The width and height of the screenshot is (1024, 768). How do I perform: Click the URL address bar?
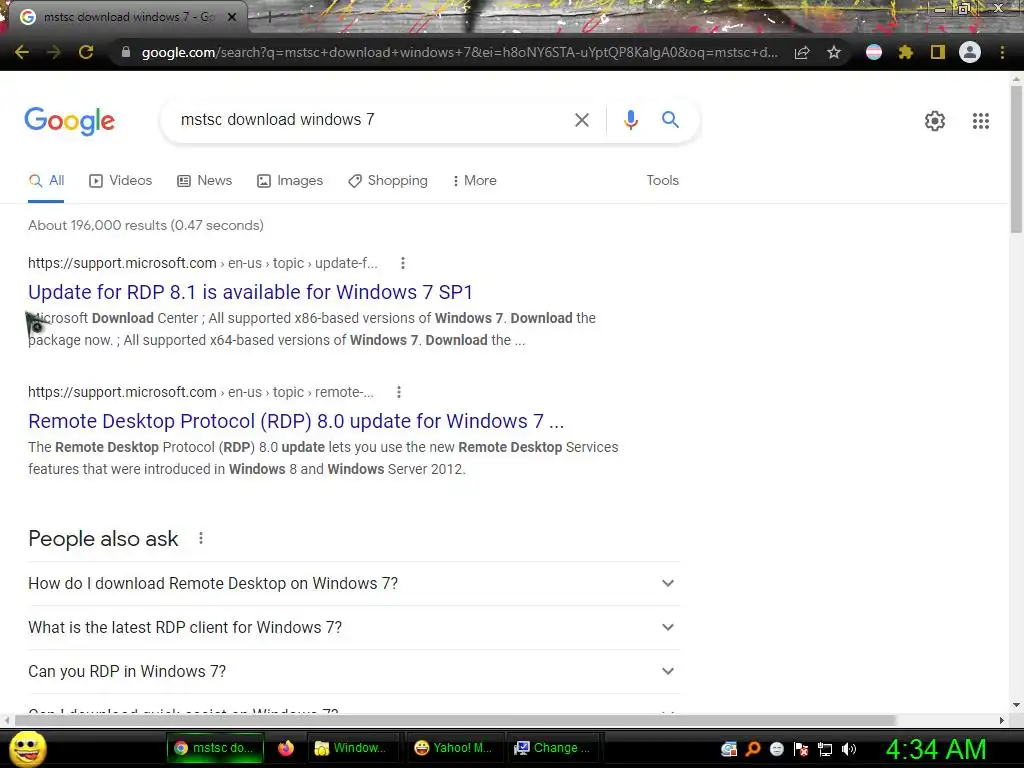(x=459, y=52)
